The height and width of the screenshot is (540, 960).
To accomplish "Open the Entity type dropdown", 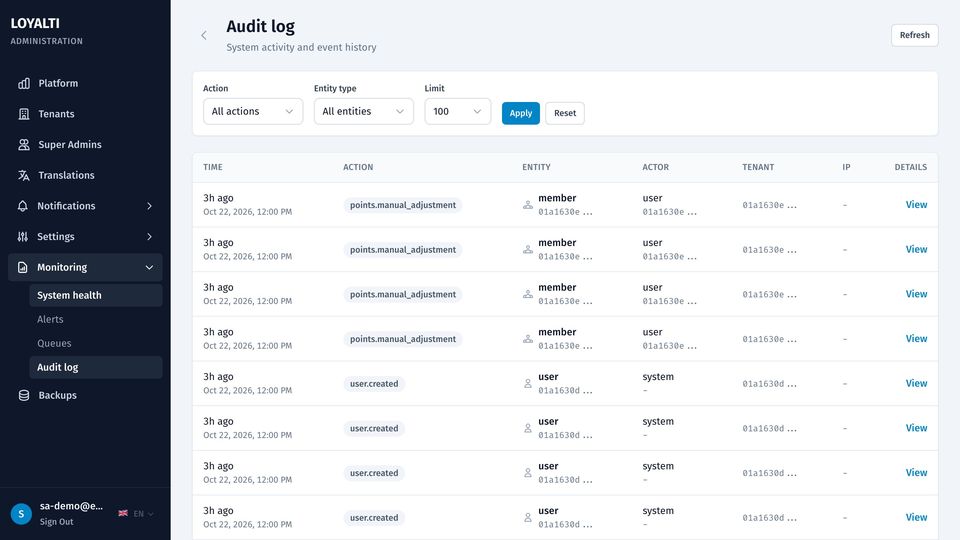I will pyautogui.click(x=364, y=111).
